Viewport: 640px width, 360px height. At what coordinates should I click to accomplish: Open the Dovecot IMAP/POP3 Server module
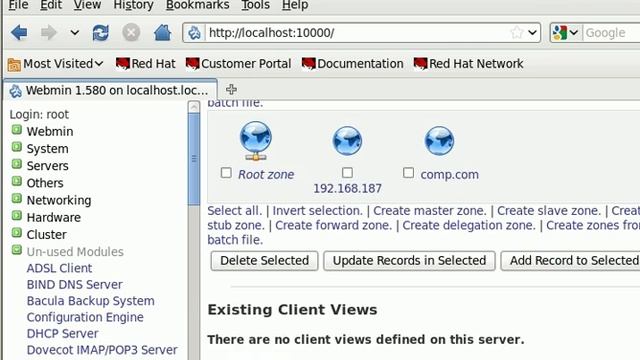point(102,350)
